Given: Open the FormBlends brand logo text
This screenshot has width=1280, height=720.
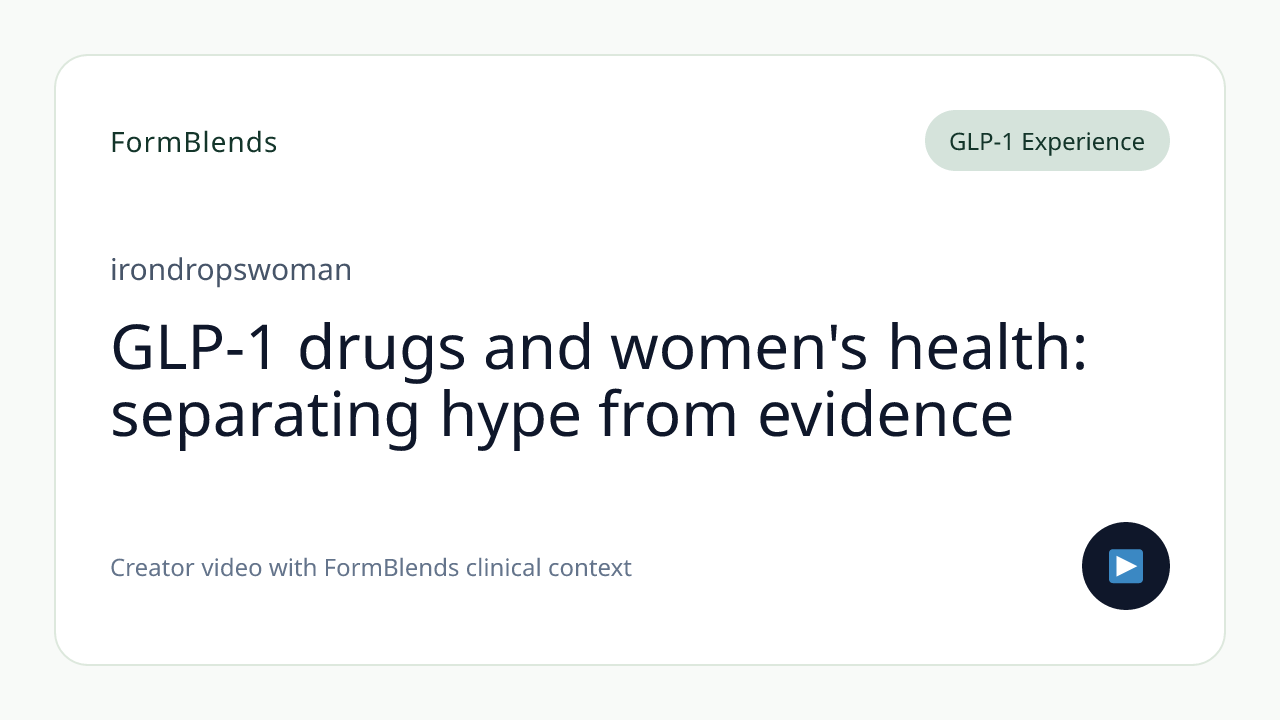Looking at the screenshot, I should point(194,142).
